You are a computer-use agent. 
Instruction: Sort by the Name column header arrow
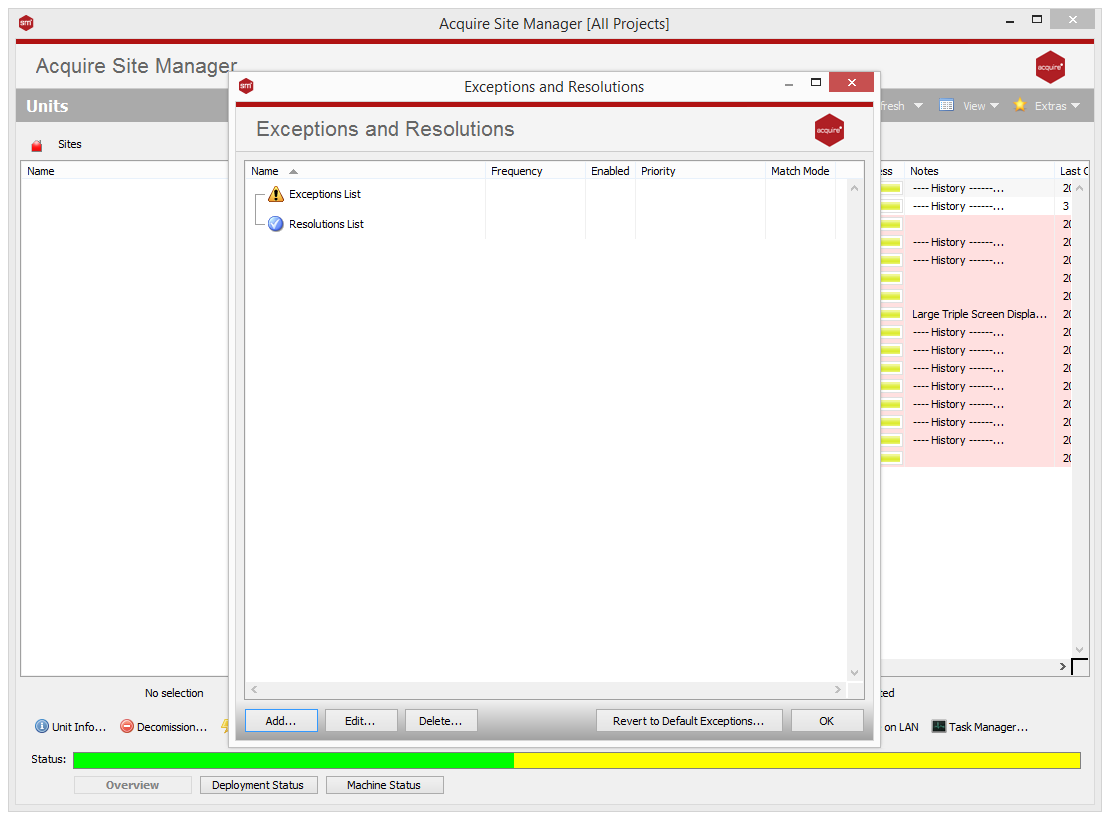point(293,171)
